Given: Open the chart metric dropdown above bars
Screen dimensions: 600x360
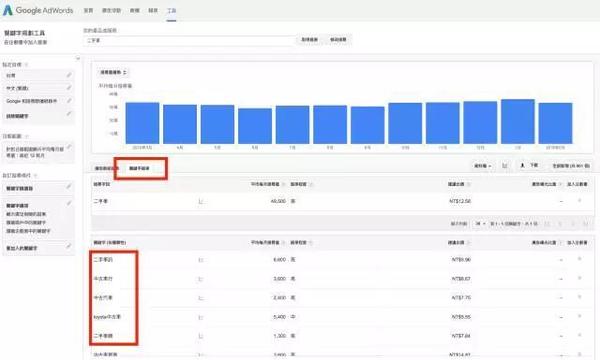Looking at the screenshot, I should 113,72.
